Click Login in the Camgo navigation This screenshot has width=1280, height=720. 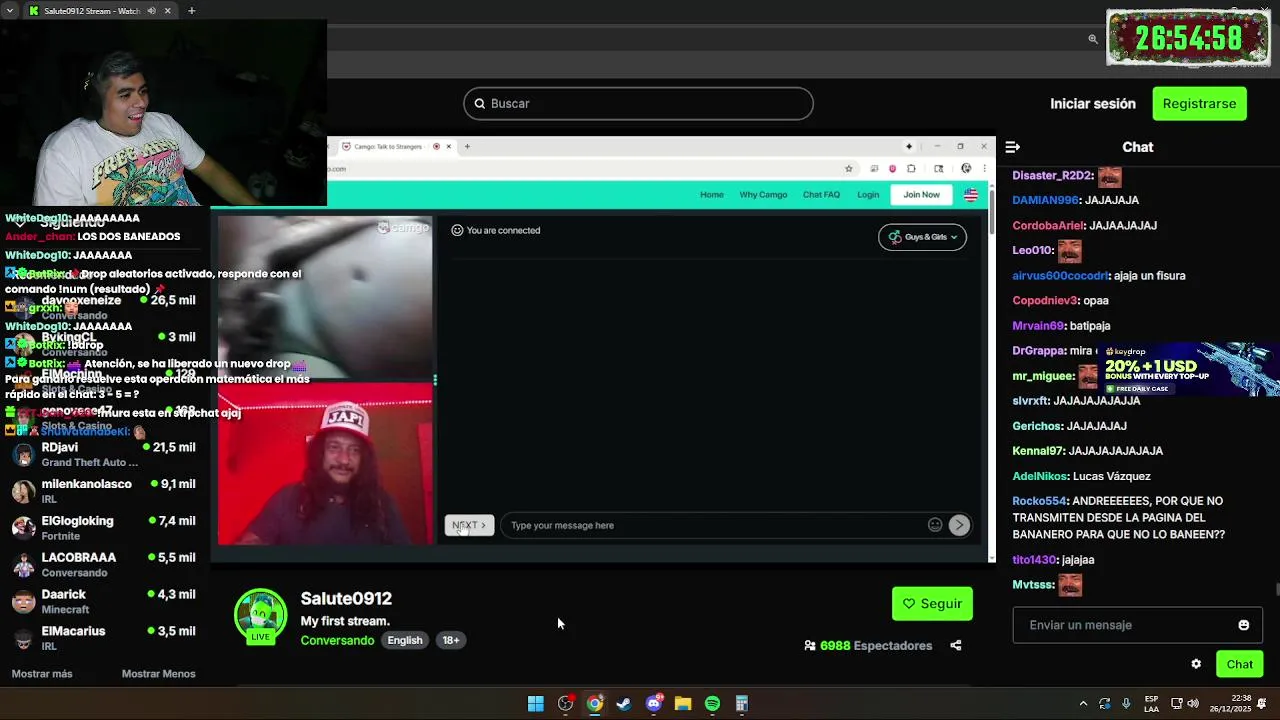coord(868,195)
